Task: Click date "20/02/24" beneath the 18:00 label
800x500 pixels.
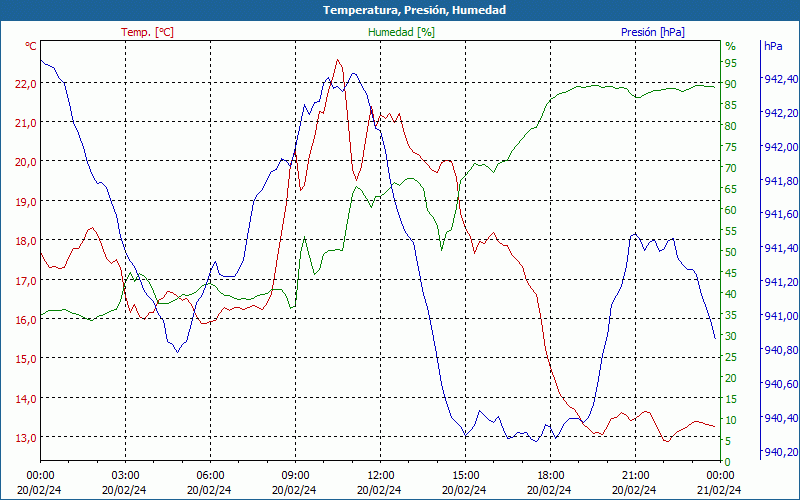Action: point(551,490)
